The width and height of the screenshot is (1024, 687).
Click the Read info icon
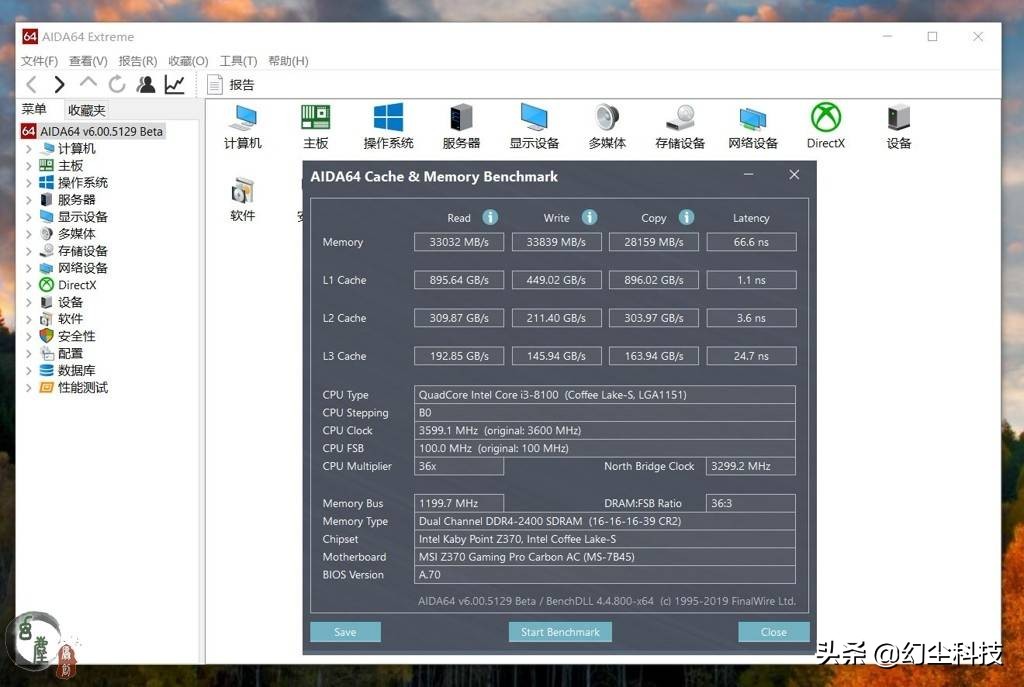point(490,217)
